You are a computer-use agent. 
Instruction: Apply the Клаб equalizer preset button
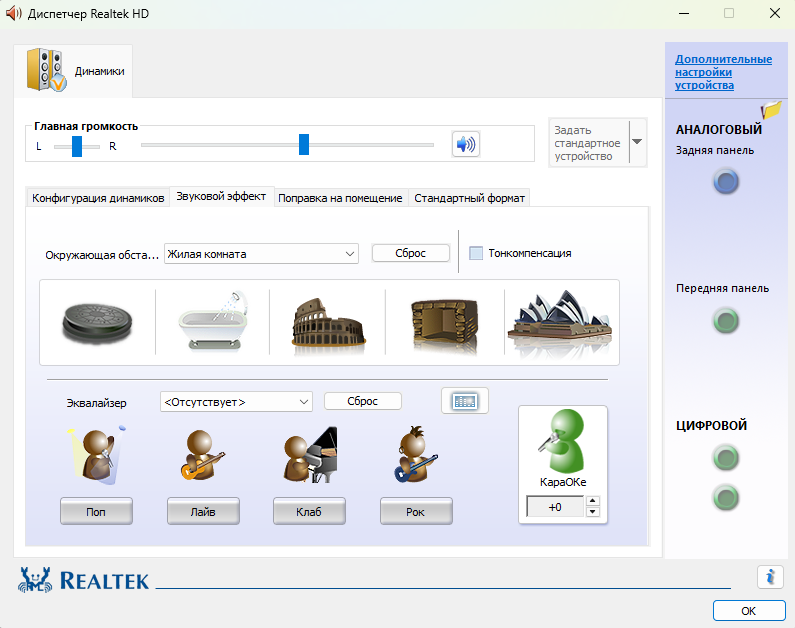click(309, 511)
